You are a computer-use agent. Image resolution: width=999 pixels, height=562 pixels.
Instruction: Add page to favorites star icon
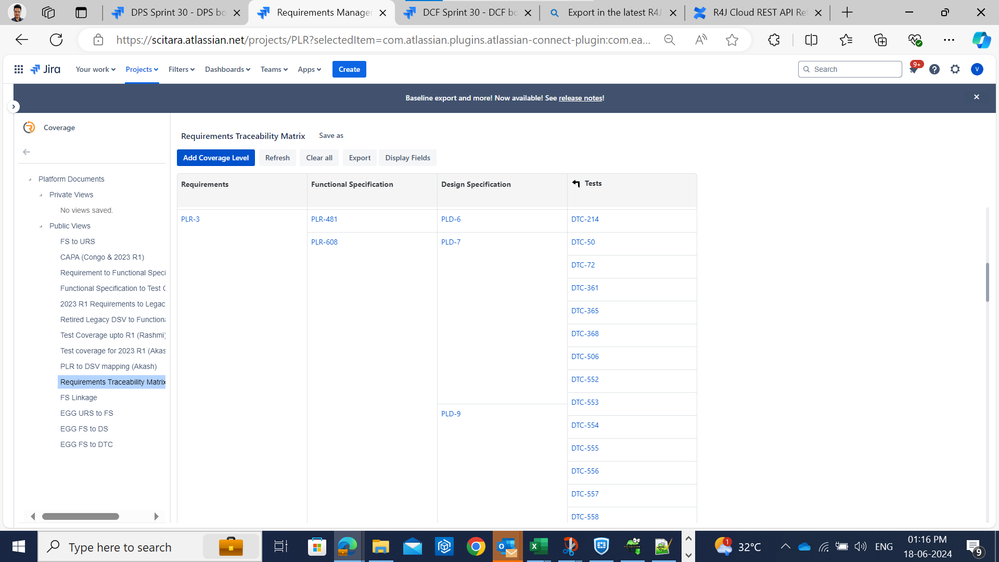tap(732, 40)
